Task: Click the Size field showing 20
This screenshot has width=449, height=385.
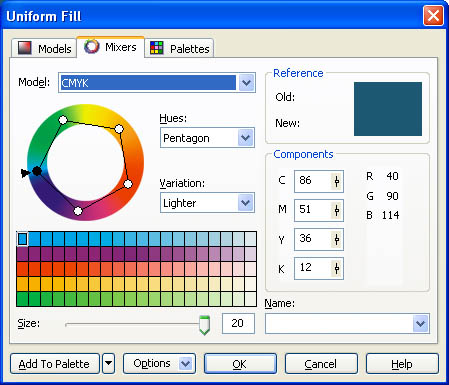Action: (238, 323)
